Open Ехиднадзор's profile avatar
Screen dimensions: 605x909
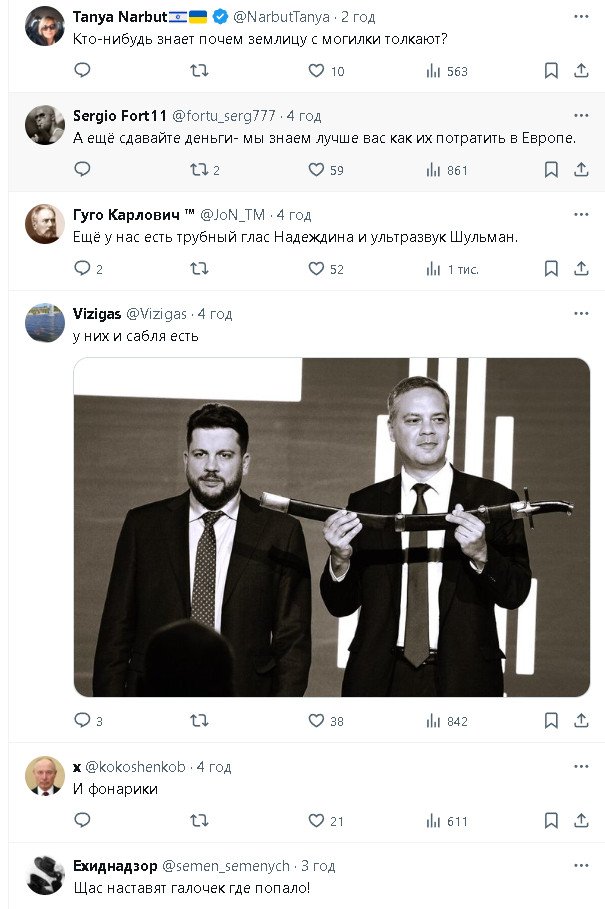pyautogui.click(x=45, y=875)
